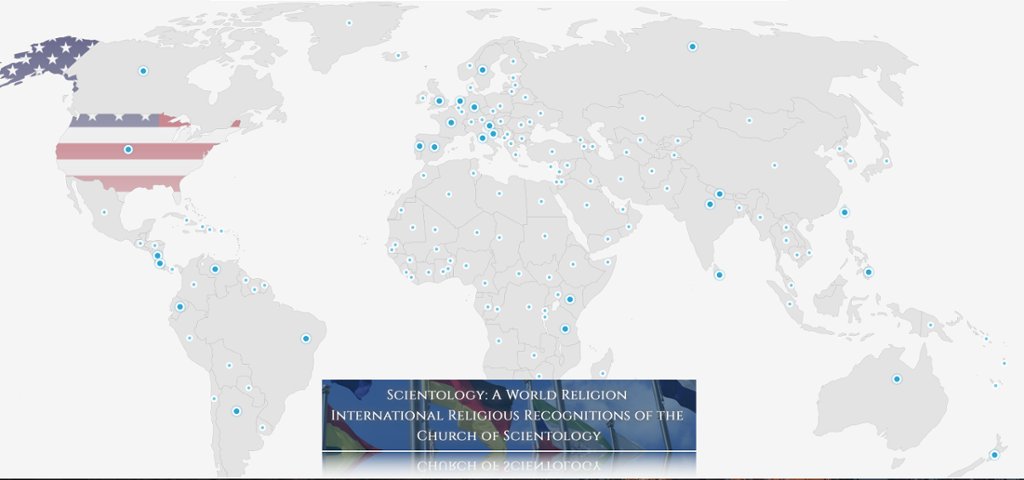Select the New Zealand marker
This screenshot has width=1024, height=480.
pyautogui.click(x=994, y=455)
